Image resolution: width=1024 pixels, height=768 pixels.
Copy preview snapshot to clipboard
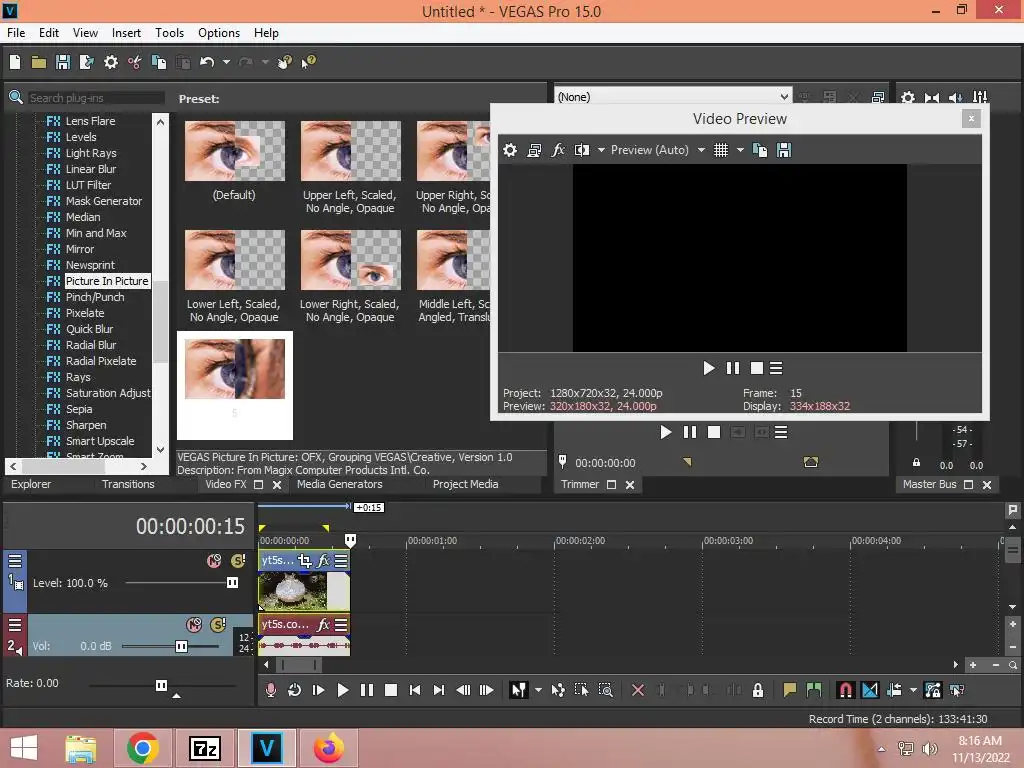760,150
